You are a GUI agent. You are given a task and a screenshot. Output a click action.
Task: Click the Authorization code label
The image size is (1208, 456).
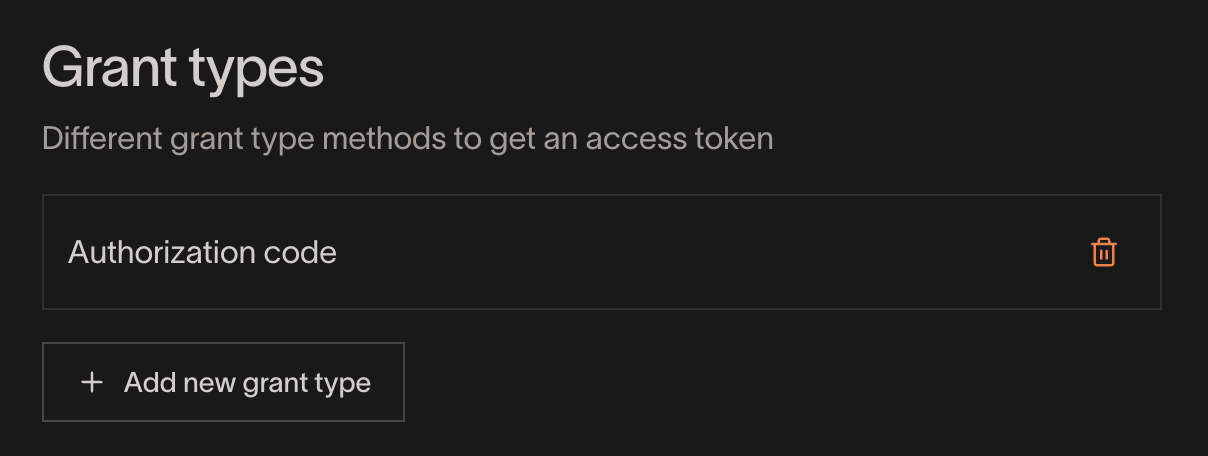tap(202, 252)
